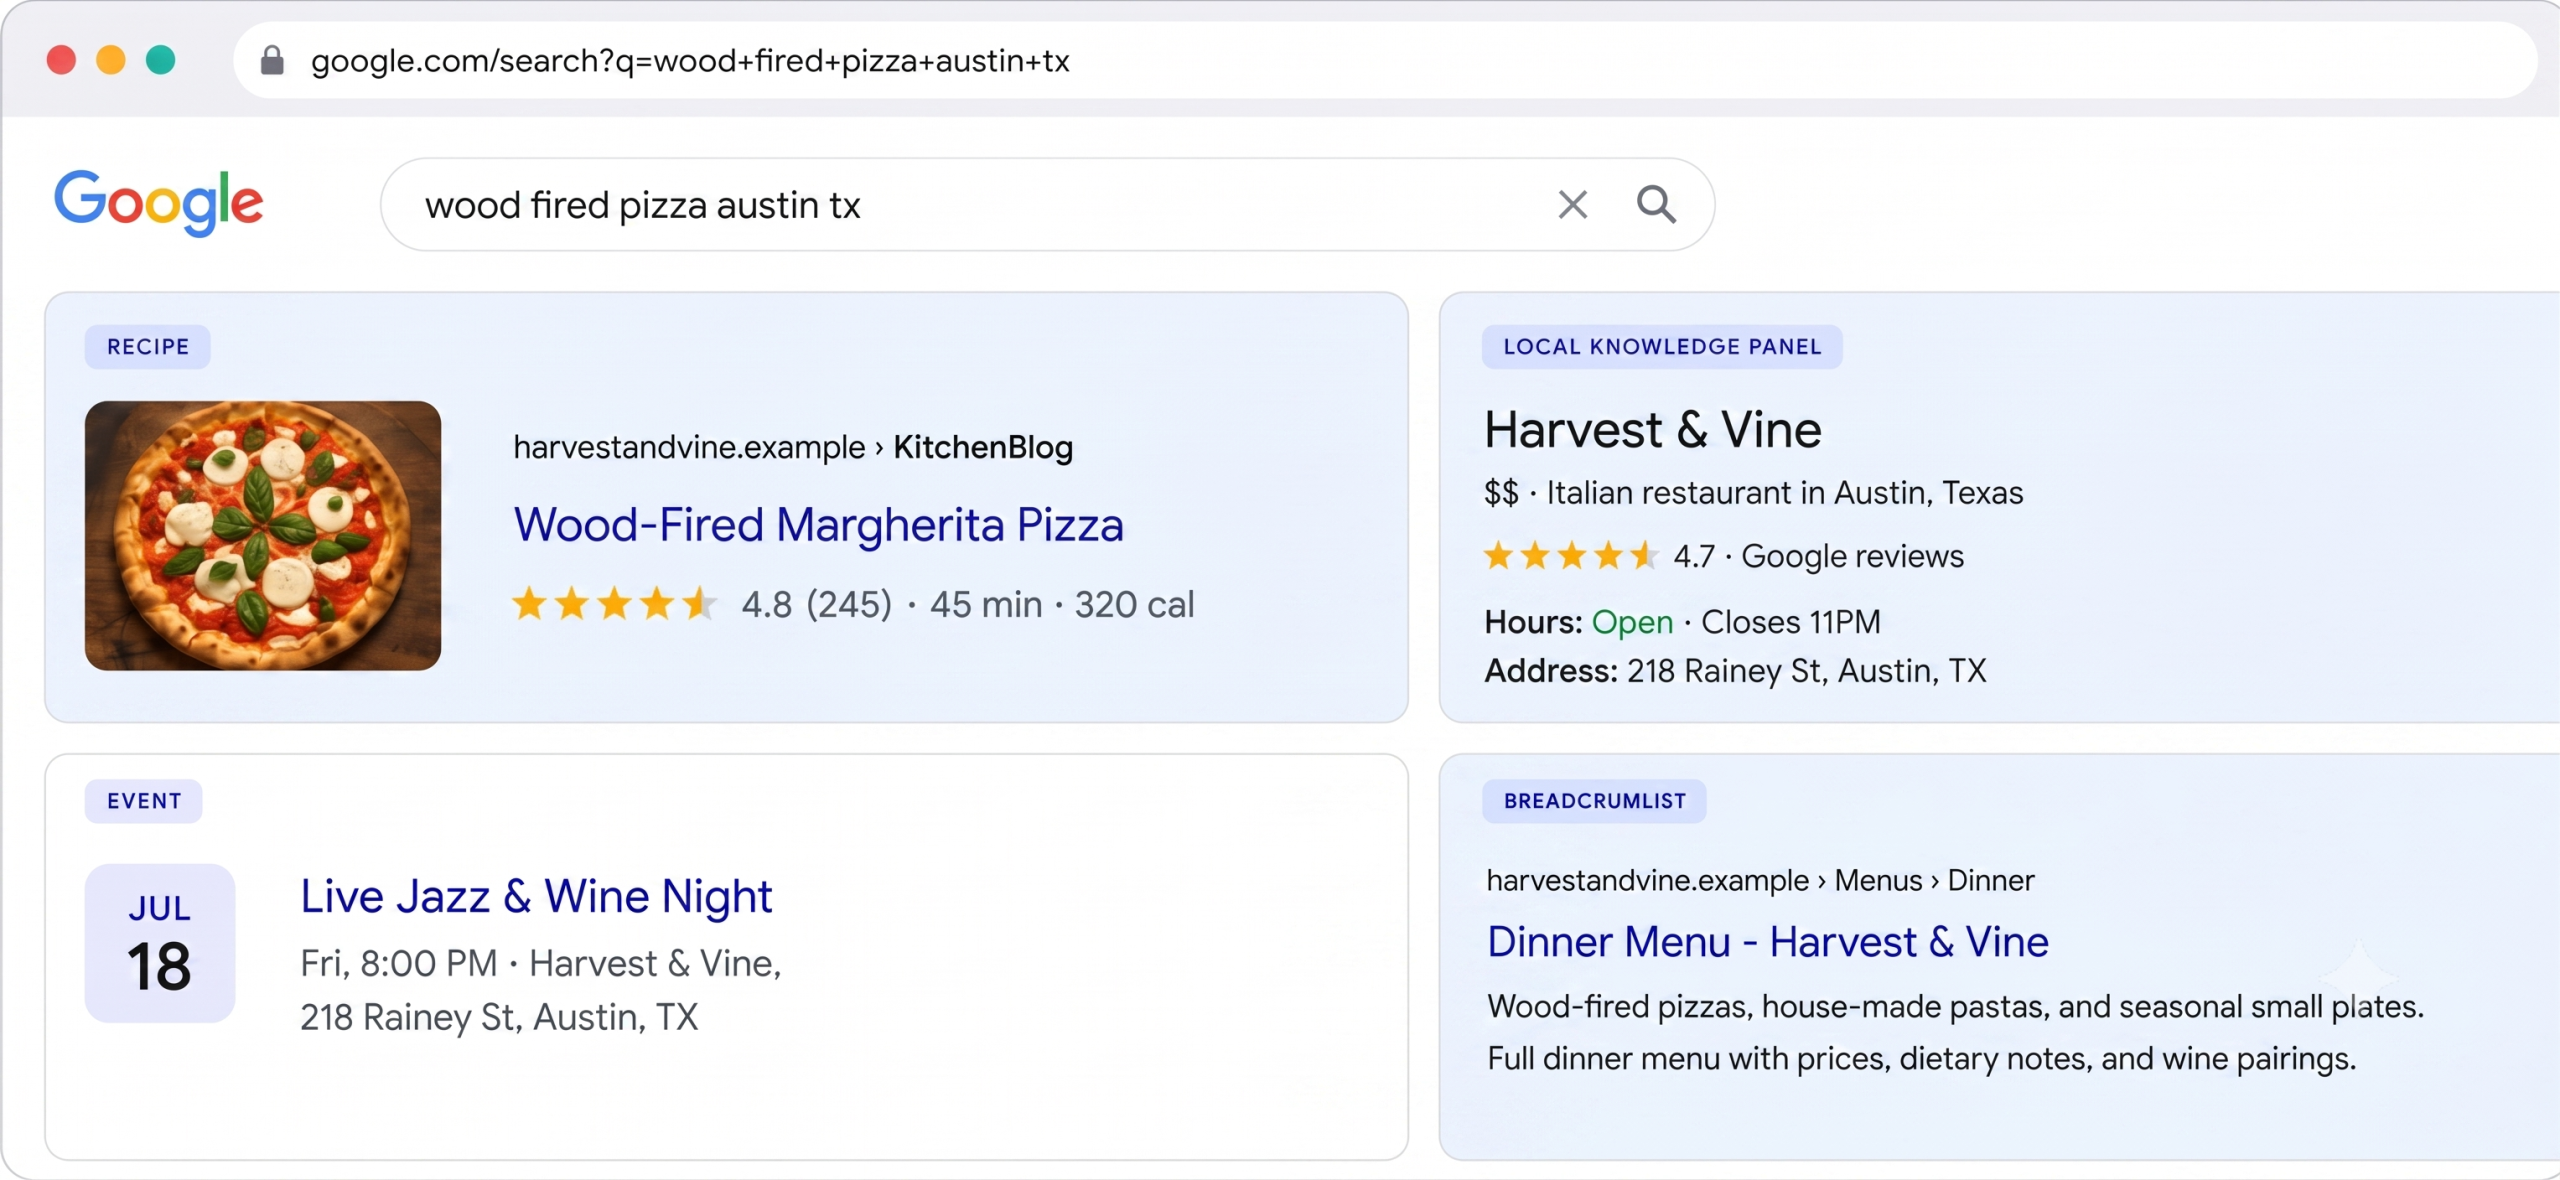Click 'Italian restaurant in Austin, Texas' text

tap(1785, 493)
